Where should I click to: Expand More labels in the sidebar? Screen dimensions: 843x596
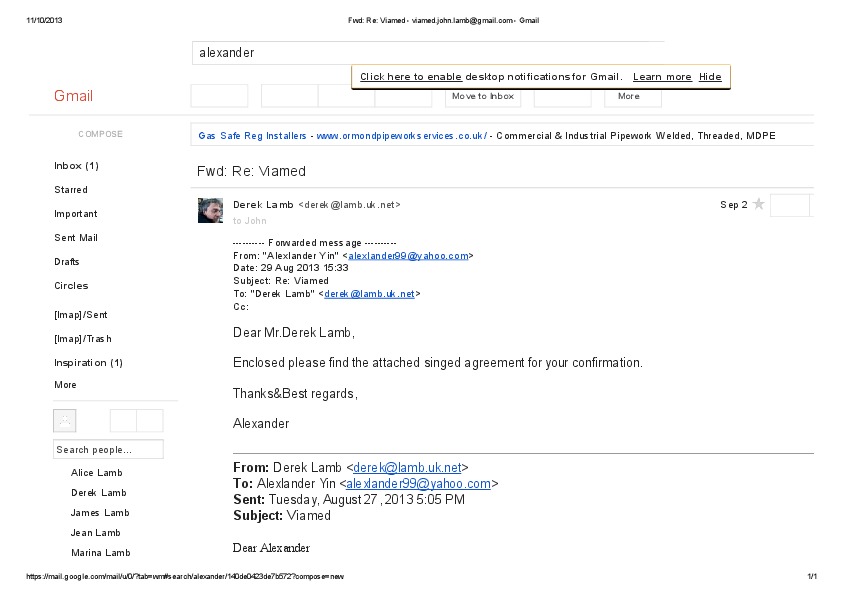[x=65, y=385]
